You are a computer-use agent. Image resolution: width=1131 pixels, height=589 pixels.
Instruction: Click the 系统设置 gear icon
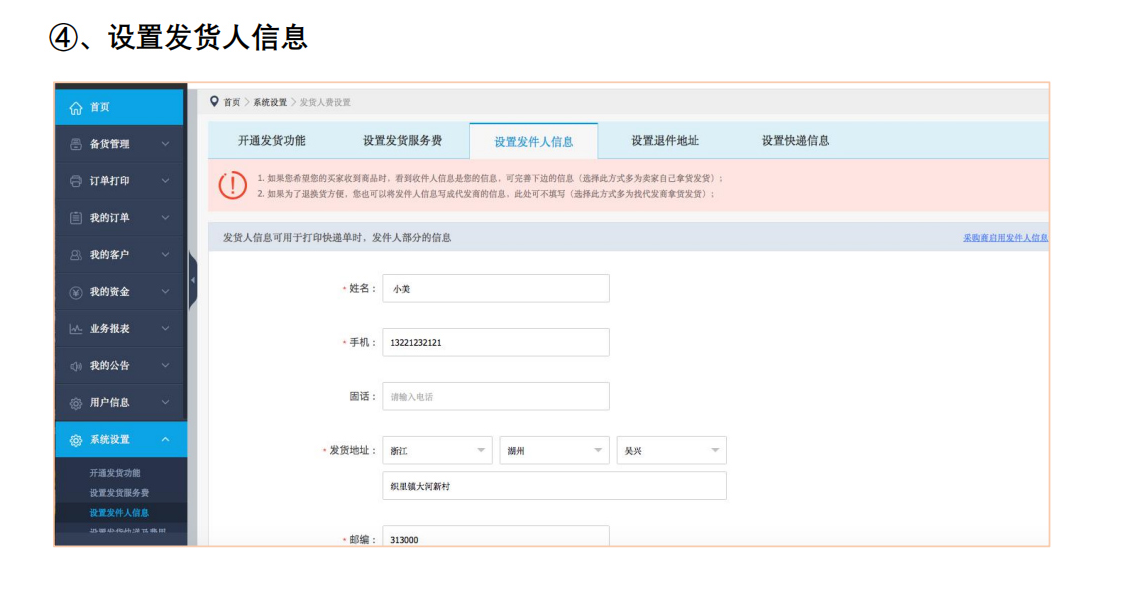click(76, 440)
